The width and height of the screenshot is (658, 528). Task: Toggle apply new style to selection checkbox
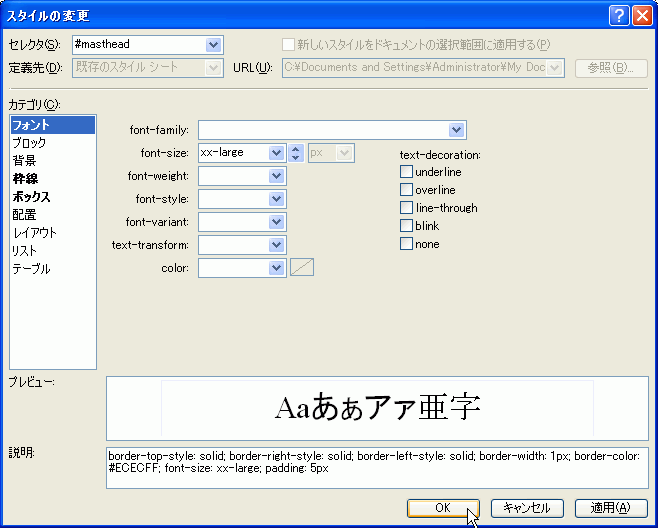(288, 44)
